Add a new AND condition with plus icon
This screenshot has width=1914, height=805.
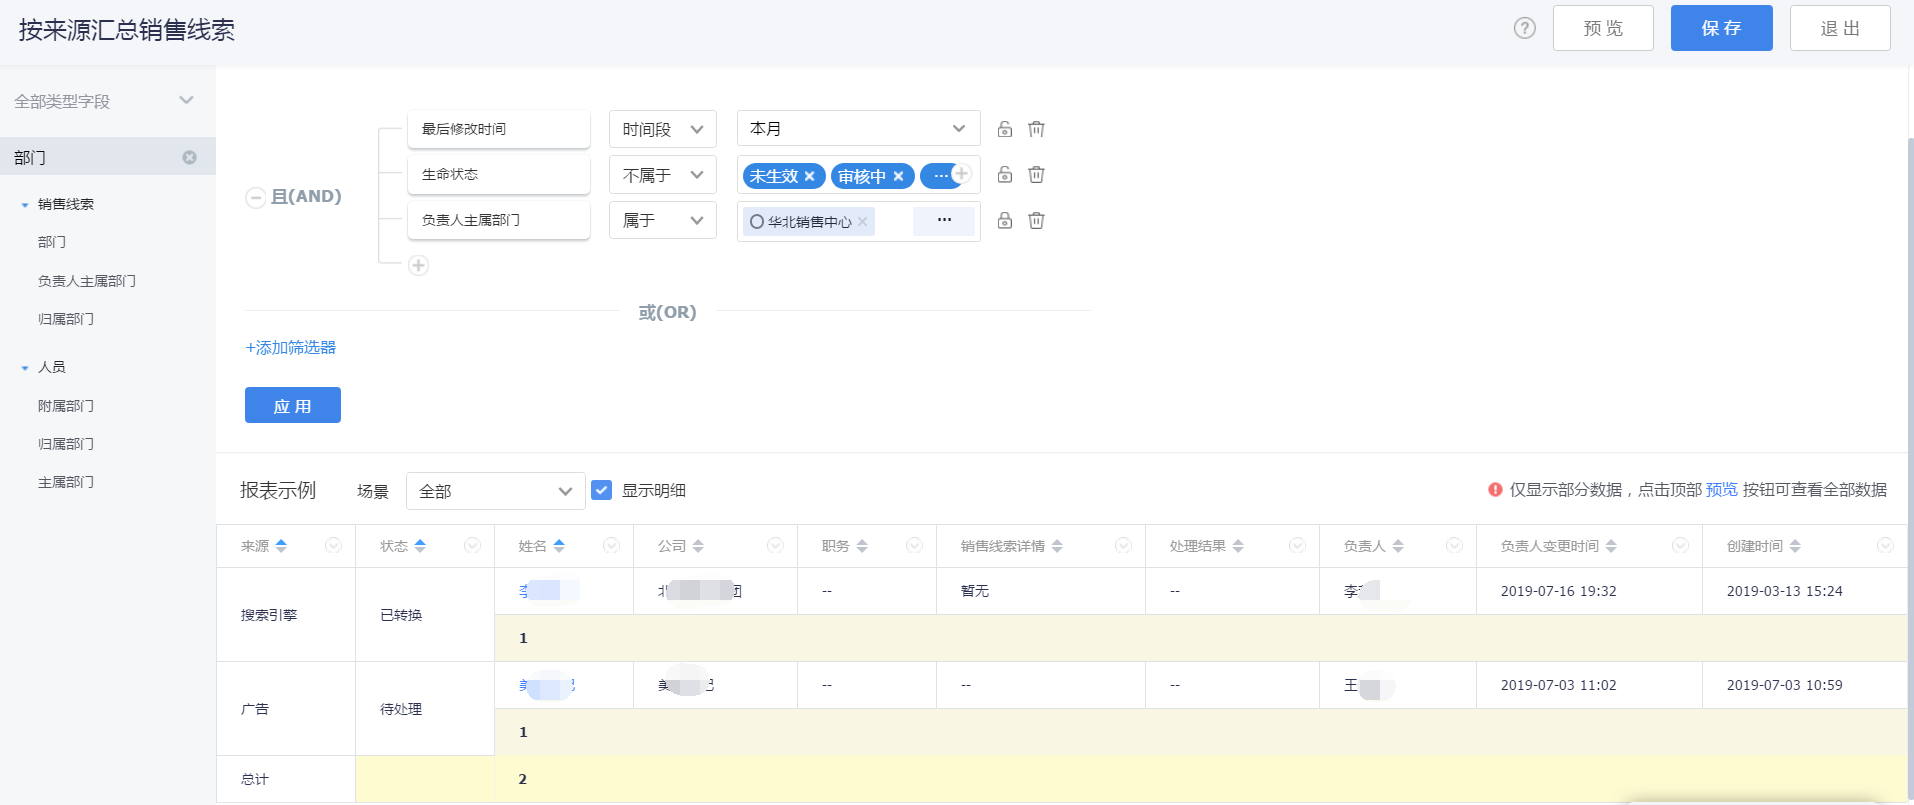(x=419, y=265)
